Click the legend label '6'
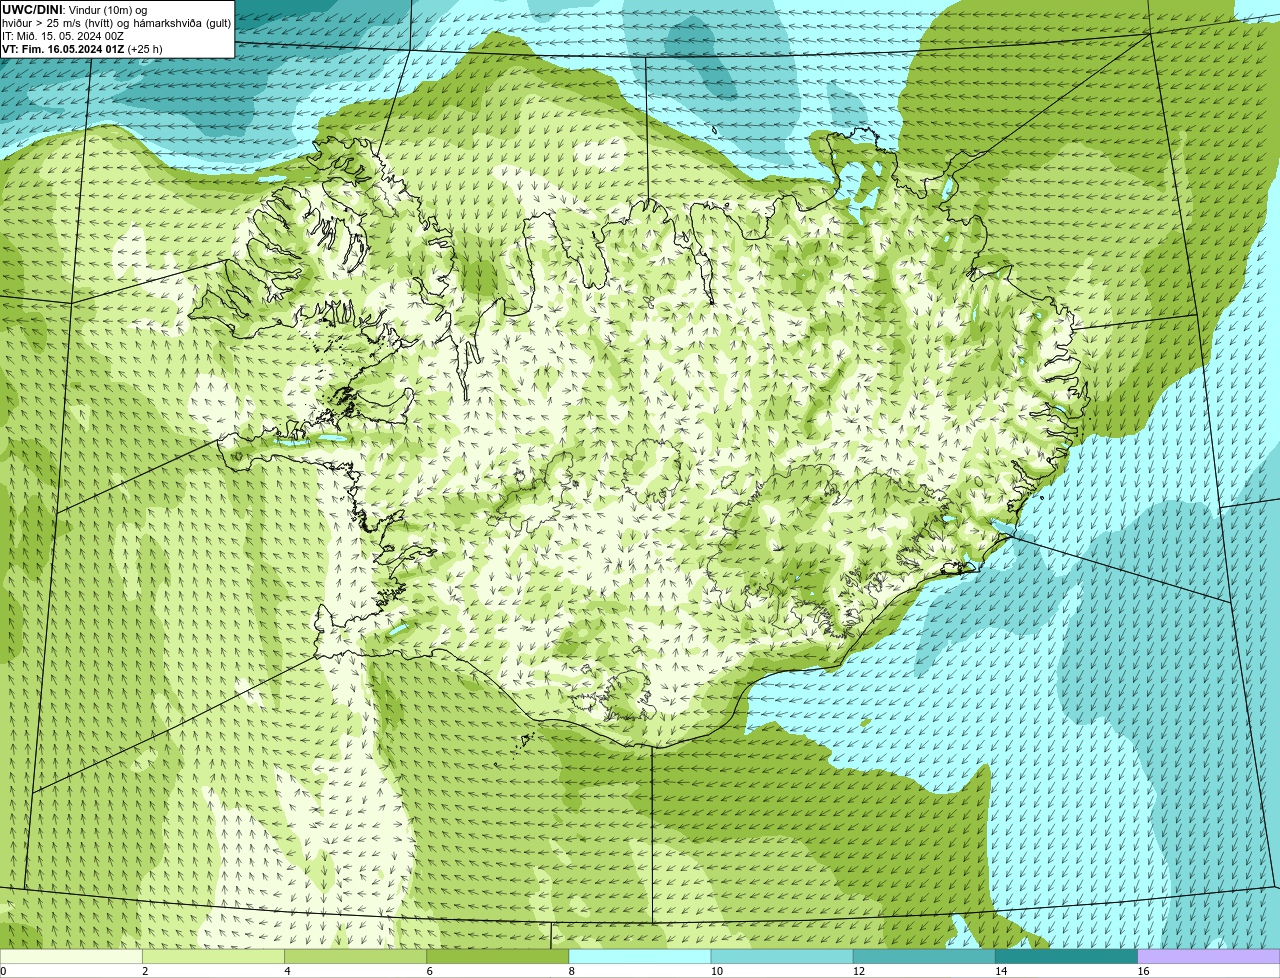This screenshot has width=1280, height=978. coord(429,971)
